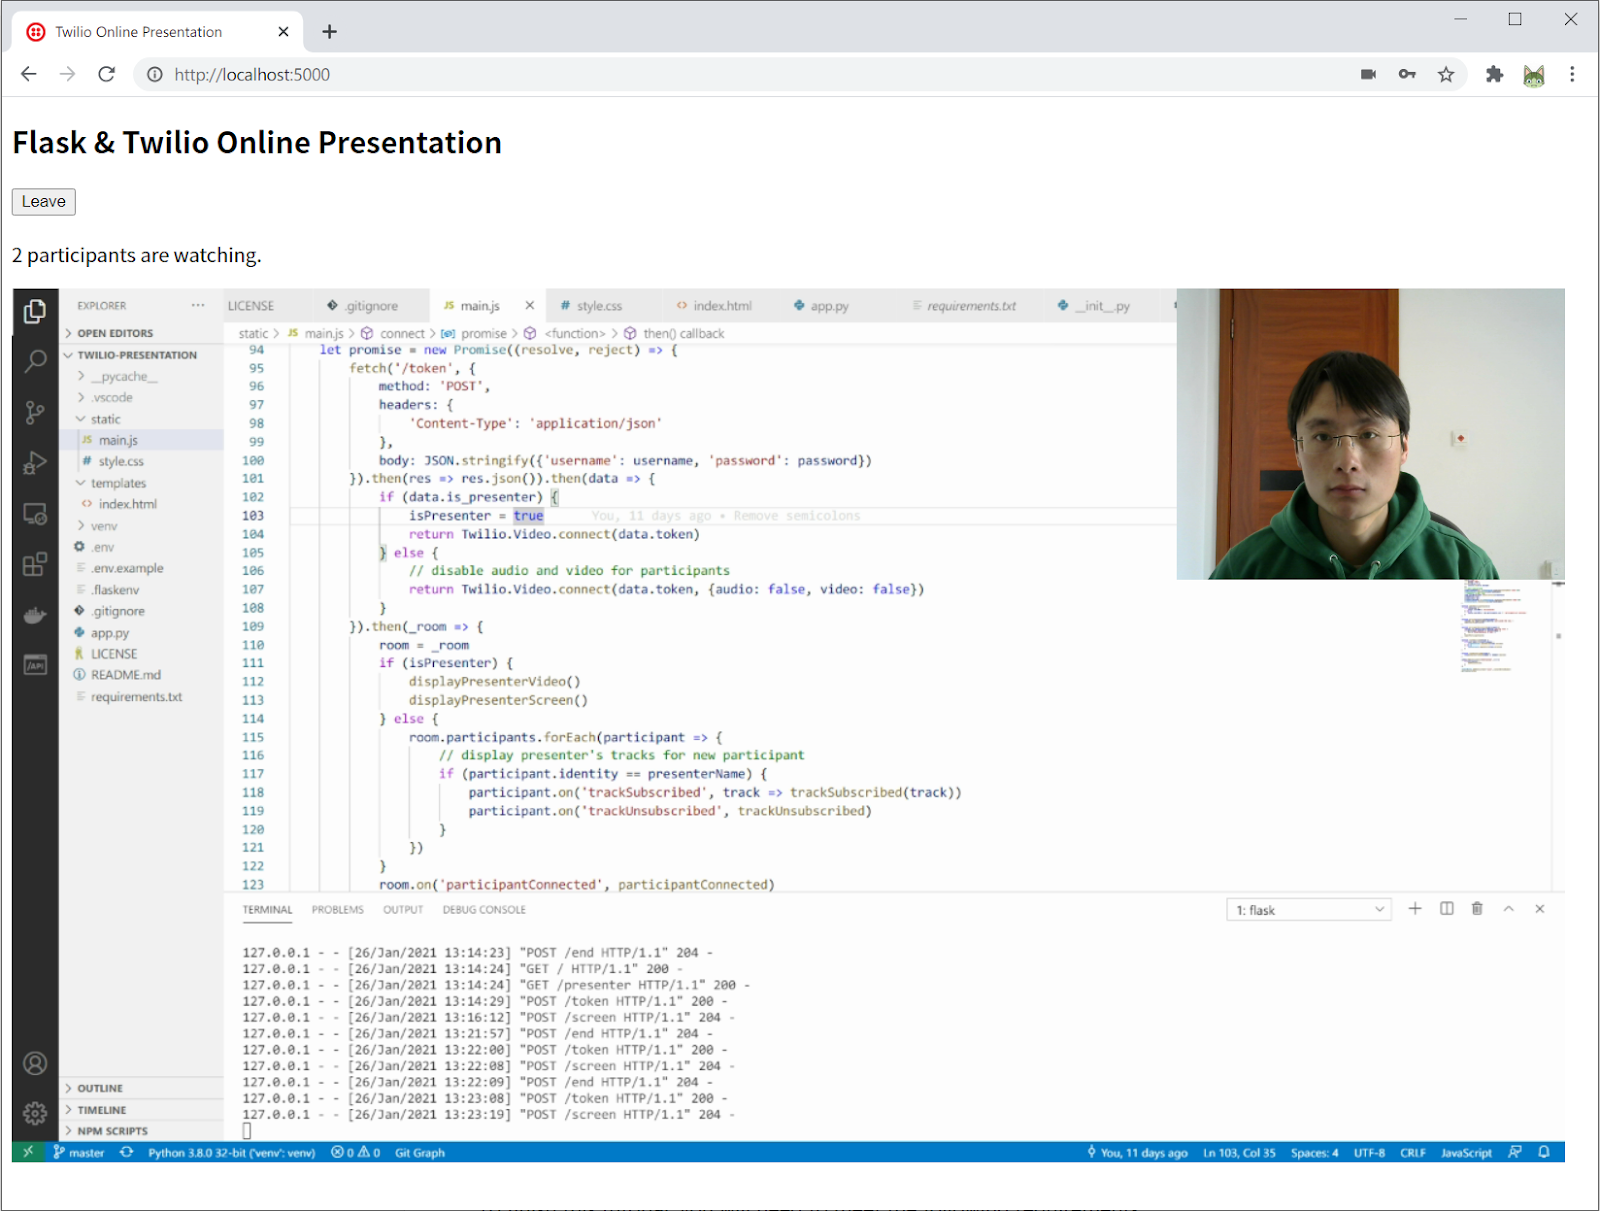Viewport: 1600px width, 1211px height.
Task: Collapse TWILIO-PRESENTATION folder section
Action: [141, 355]
